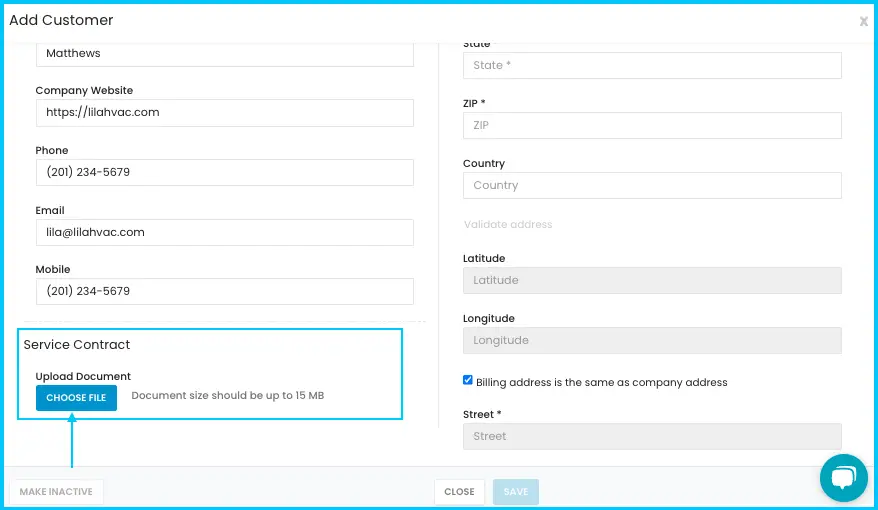This screenshot has height=510, width=878.
Task: Select the Email input field
Action: (225, 232)
